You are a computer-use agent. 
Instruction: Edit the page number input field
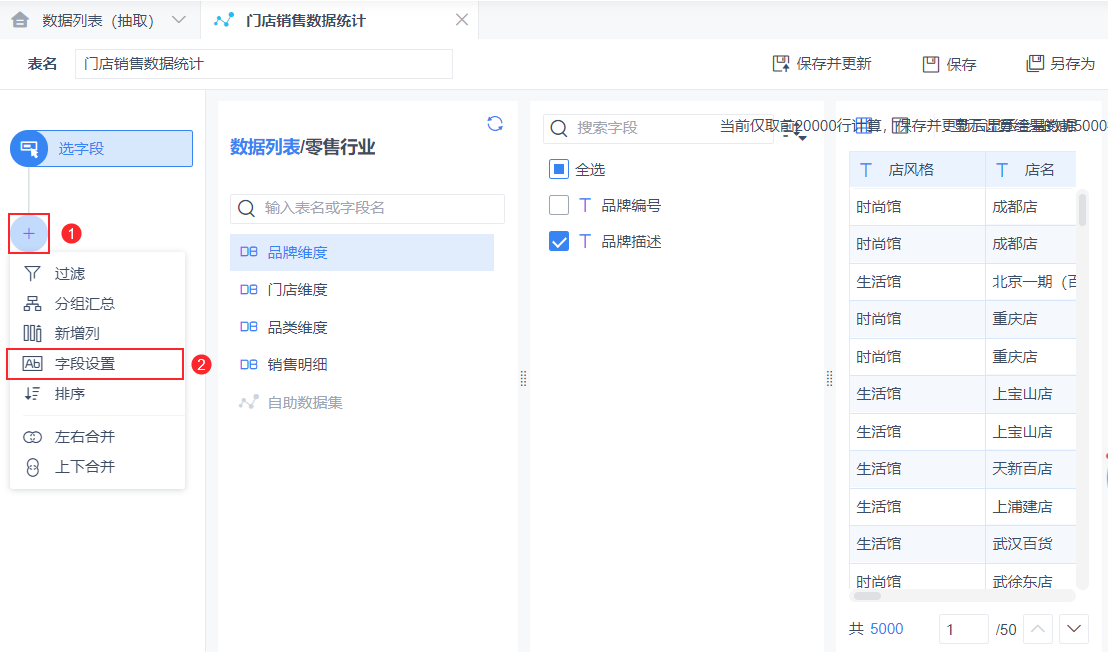963,629
